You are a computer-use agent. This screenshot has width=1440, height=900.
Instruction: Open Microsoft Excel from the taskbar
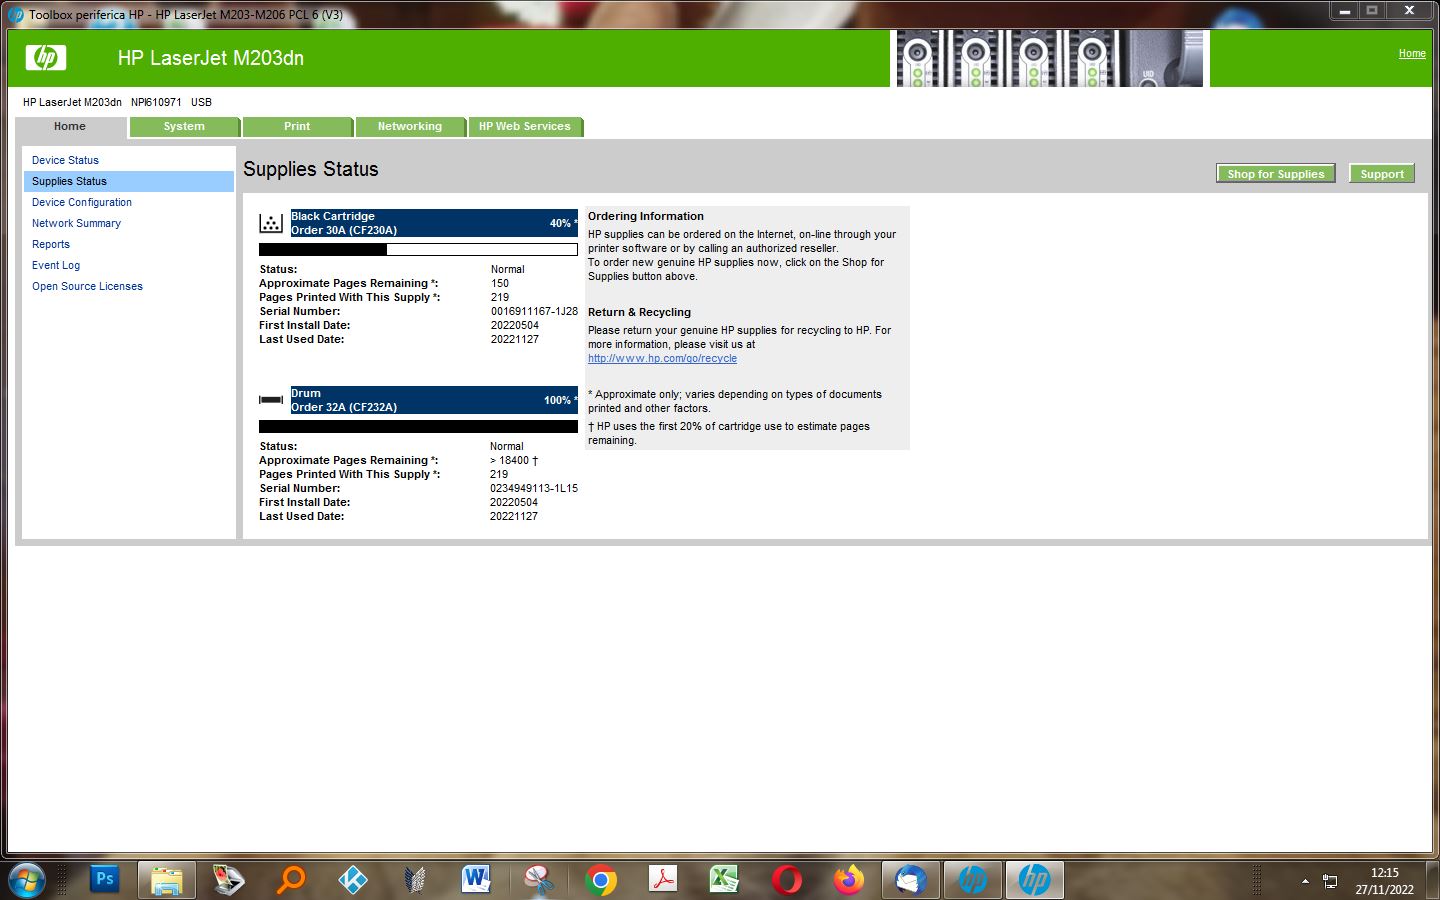point(725,880)
